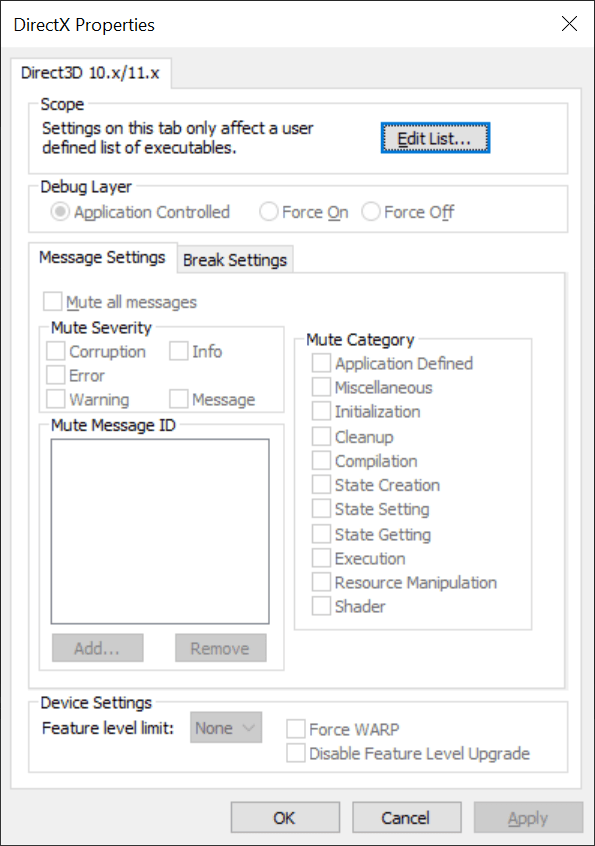Click the Apply button

pos(529,817)
